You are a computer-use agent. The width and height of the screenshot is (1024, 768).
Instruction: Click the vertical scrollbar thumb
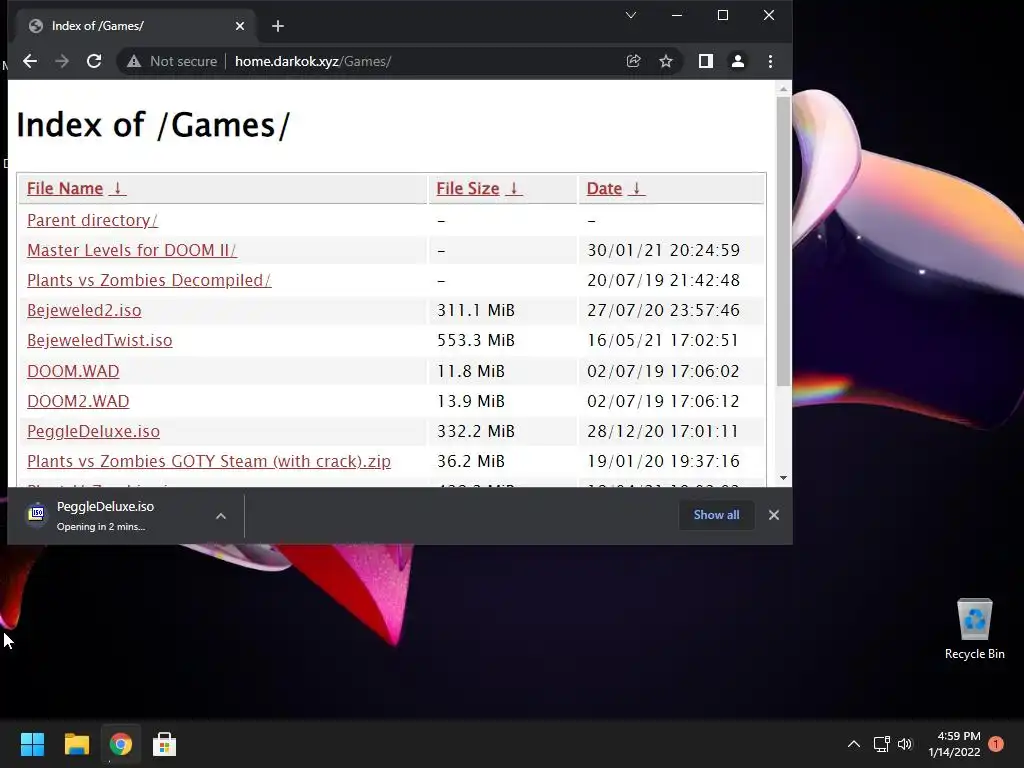(x=784, y=241)
